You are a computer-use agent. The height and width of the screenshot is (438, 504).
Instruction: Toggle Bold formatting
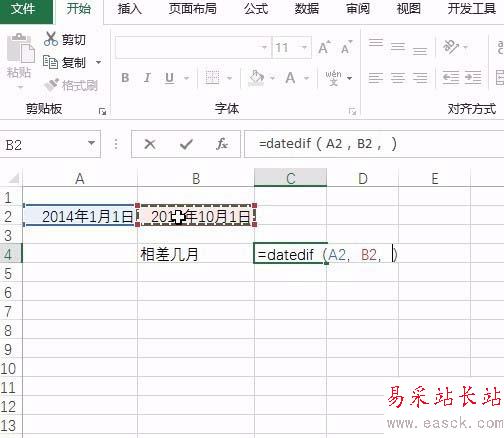125,78
